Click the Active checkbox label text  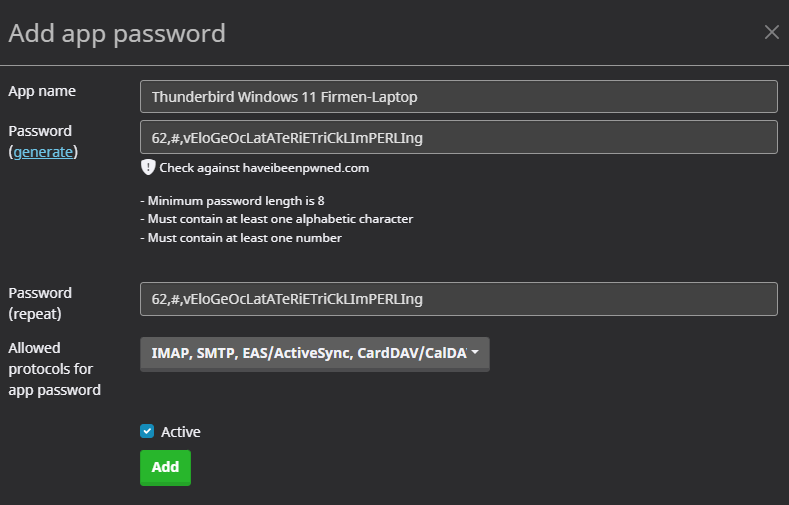coord(180,432)
